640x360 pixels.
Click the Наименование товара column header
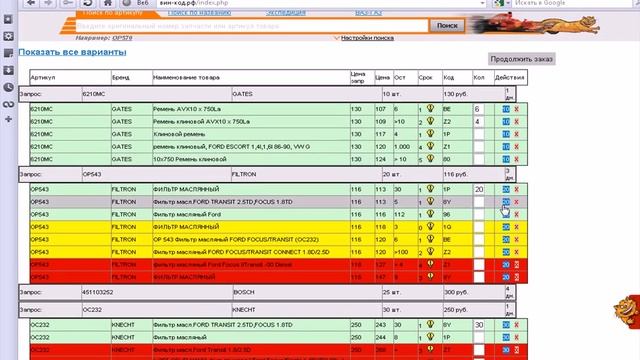251,78
